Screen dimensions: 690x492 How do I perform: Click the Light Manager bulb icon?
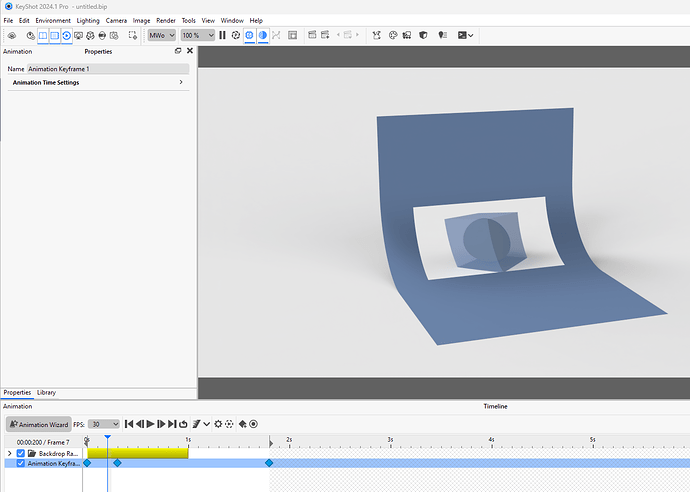click(x=443, y=35)
